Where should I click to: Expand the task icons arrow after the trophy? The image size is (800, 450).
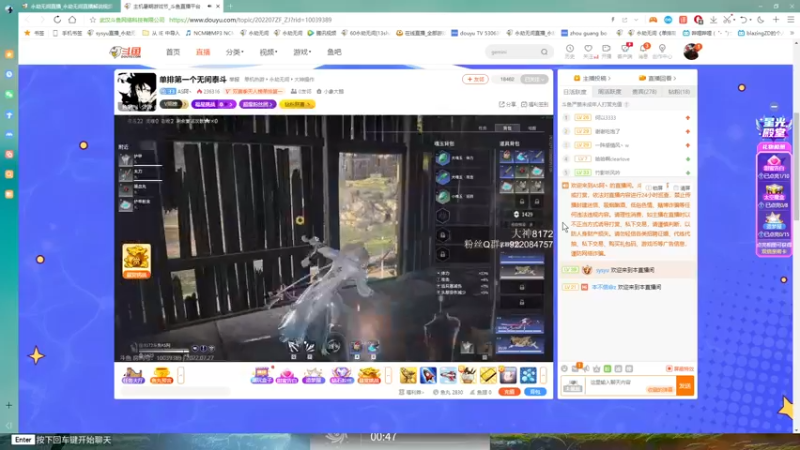coord(181,376)
